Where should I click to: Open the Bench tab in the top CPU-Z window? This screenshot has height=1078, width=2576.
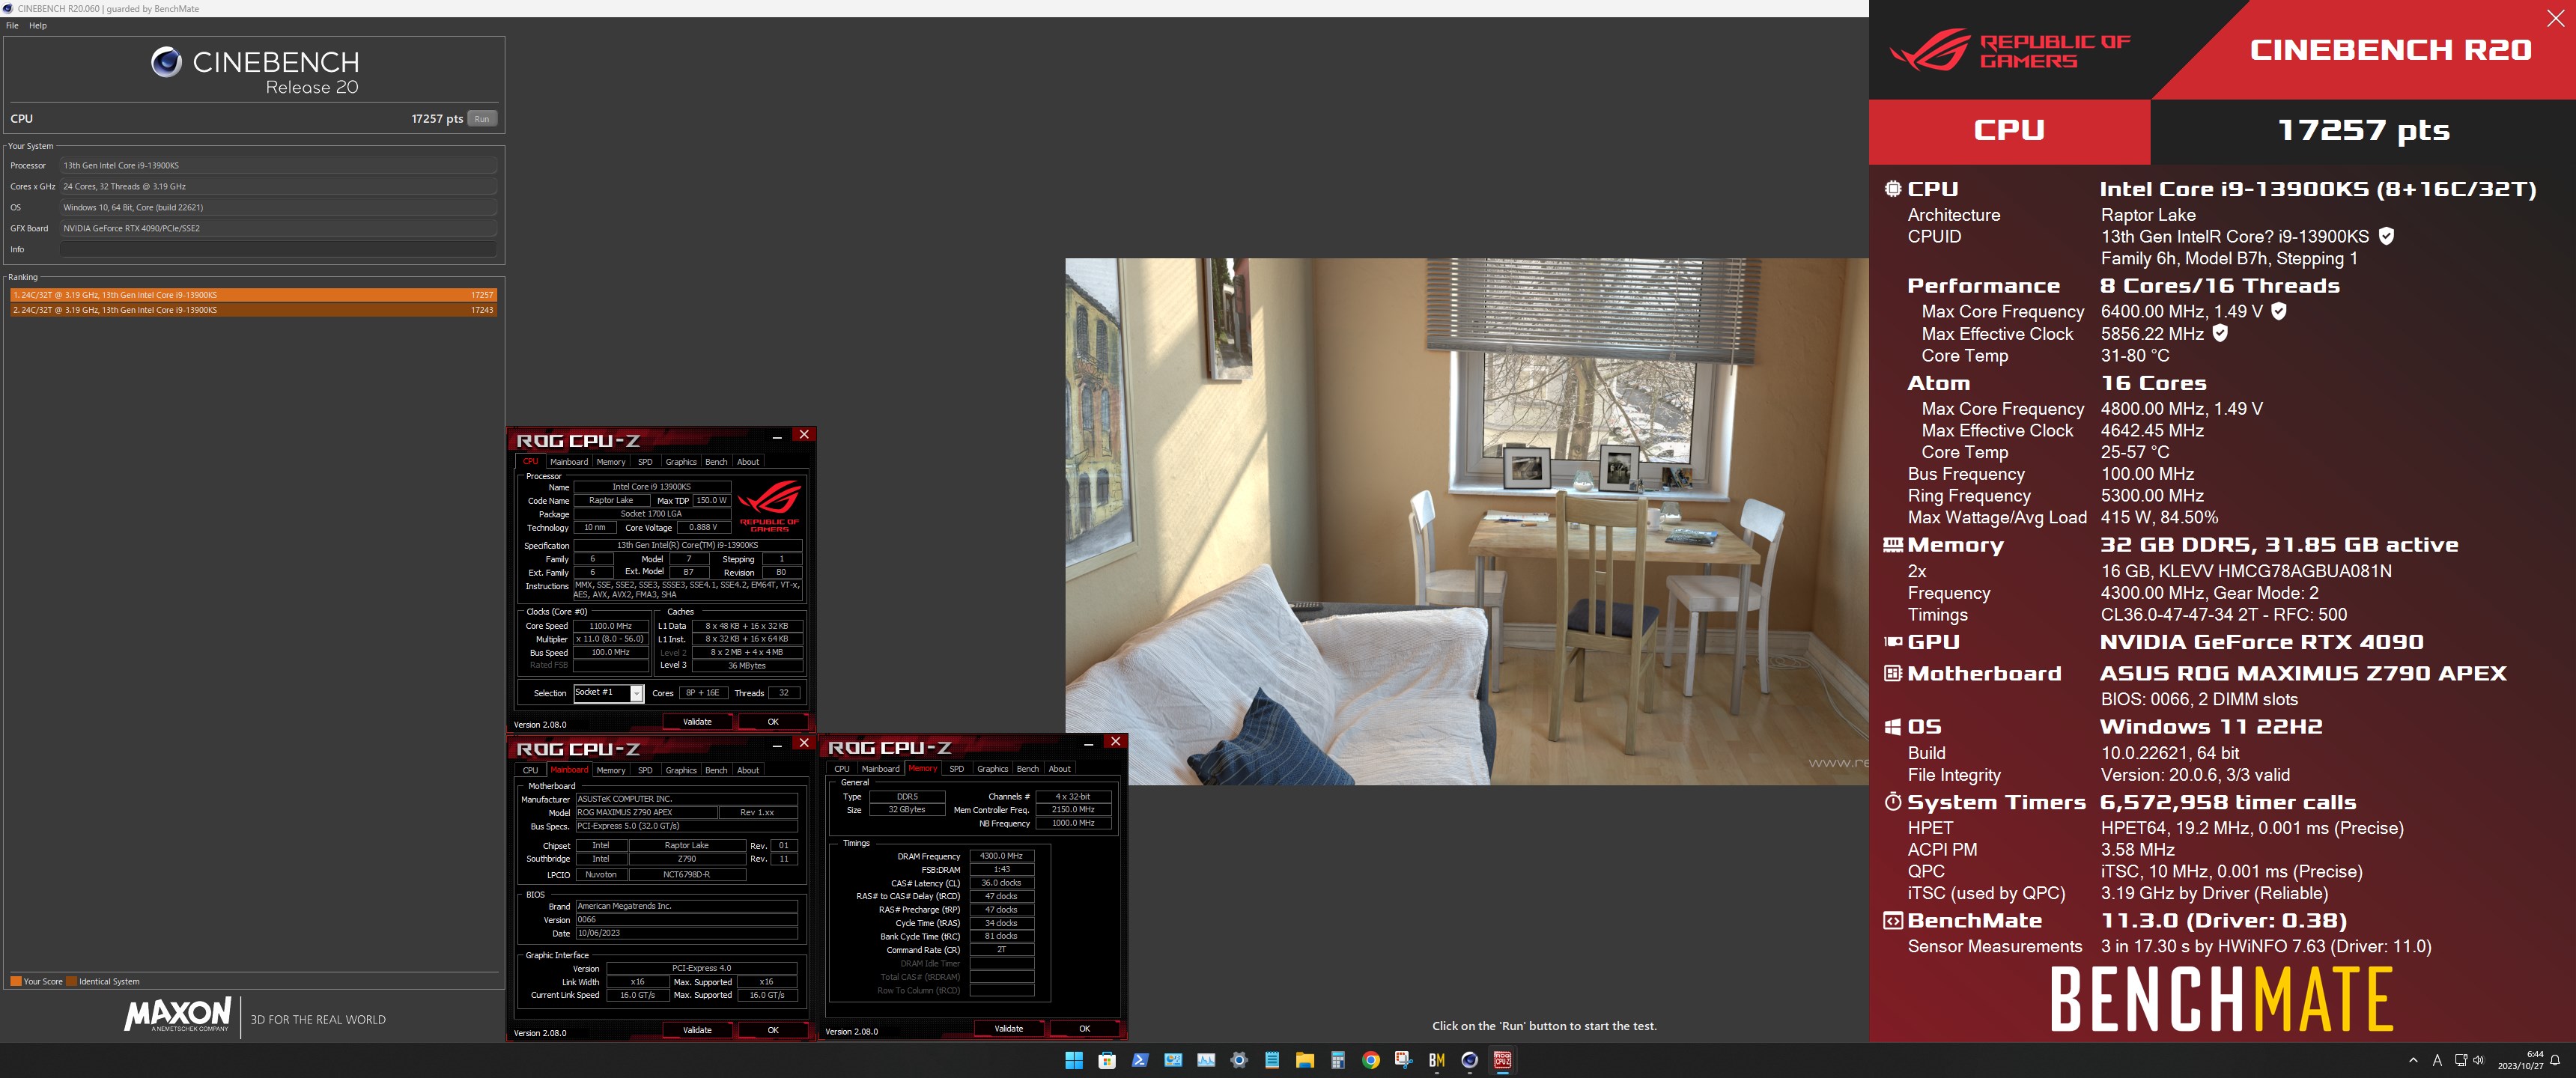(x=716, y=462)
